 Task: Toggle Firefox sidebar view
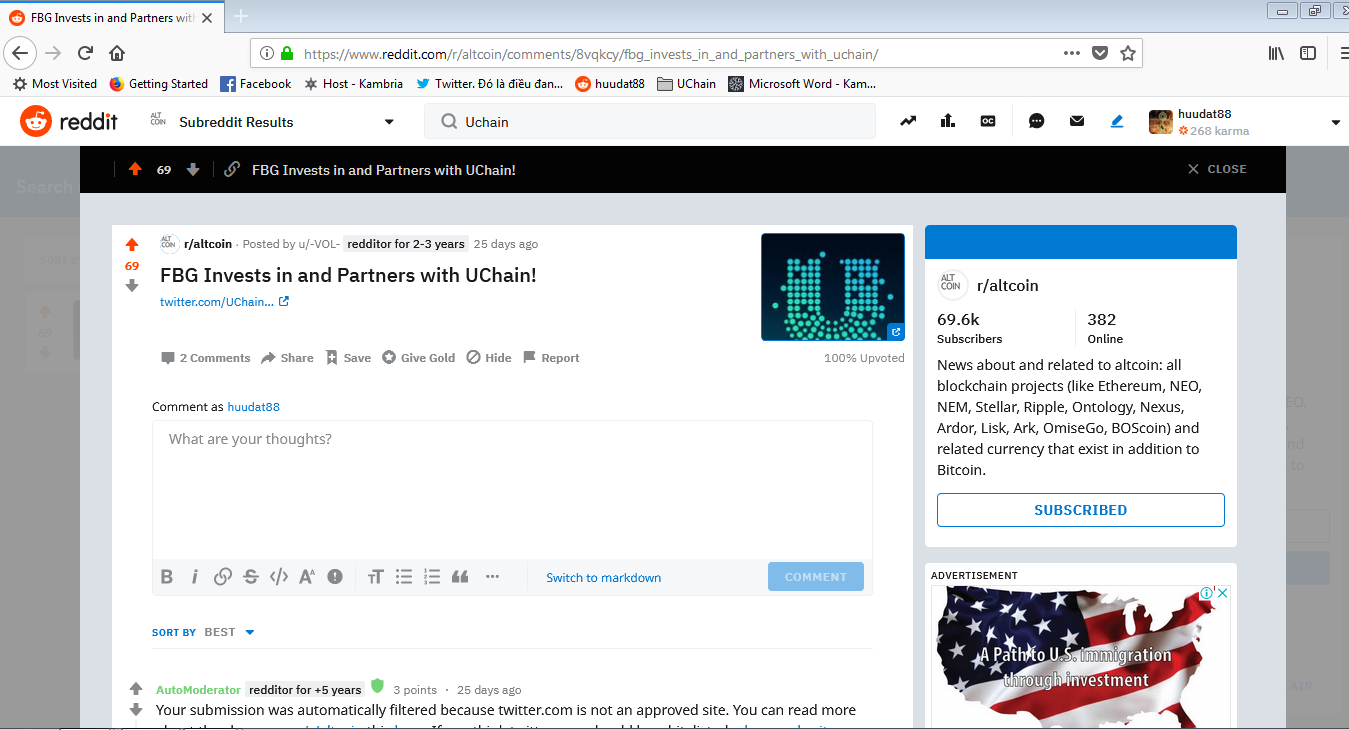point(1308,53)
